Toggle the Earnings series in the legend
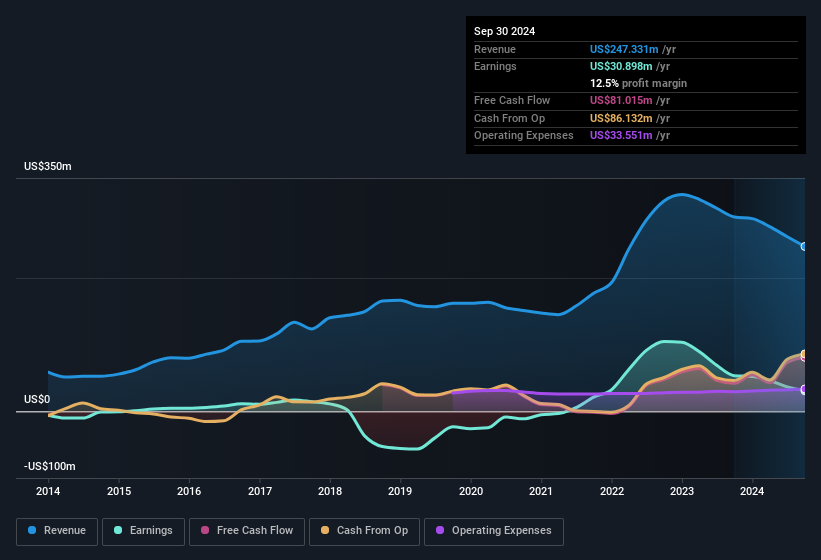821x560 pixels. coord(144,531)
